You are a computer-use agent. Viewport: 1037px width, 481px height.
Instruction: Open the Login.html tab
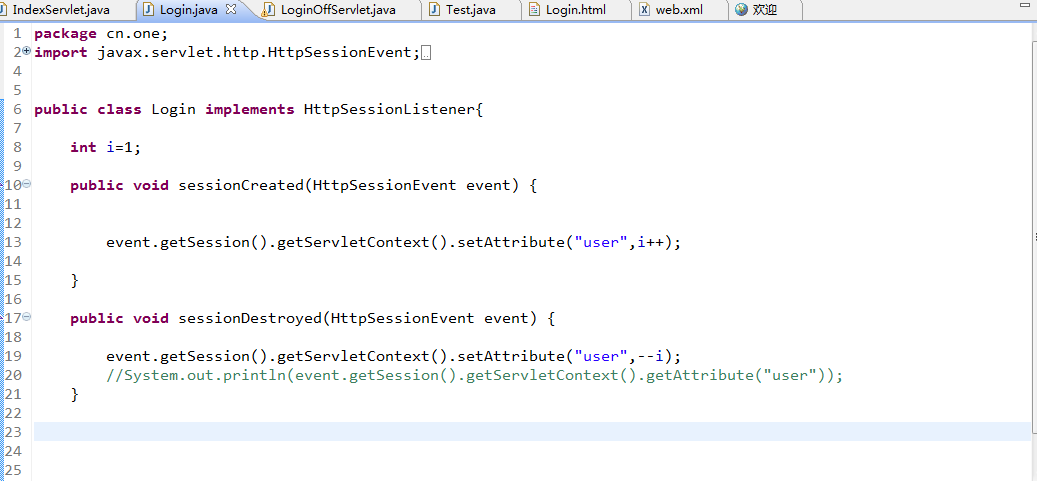[x=575, y=10]
